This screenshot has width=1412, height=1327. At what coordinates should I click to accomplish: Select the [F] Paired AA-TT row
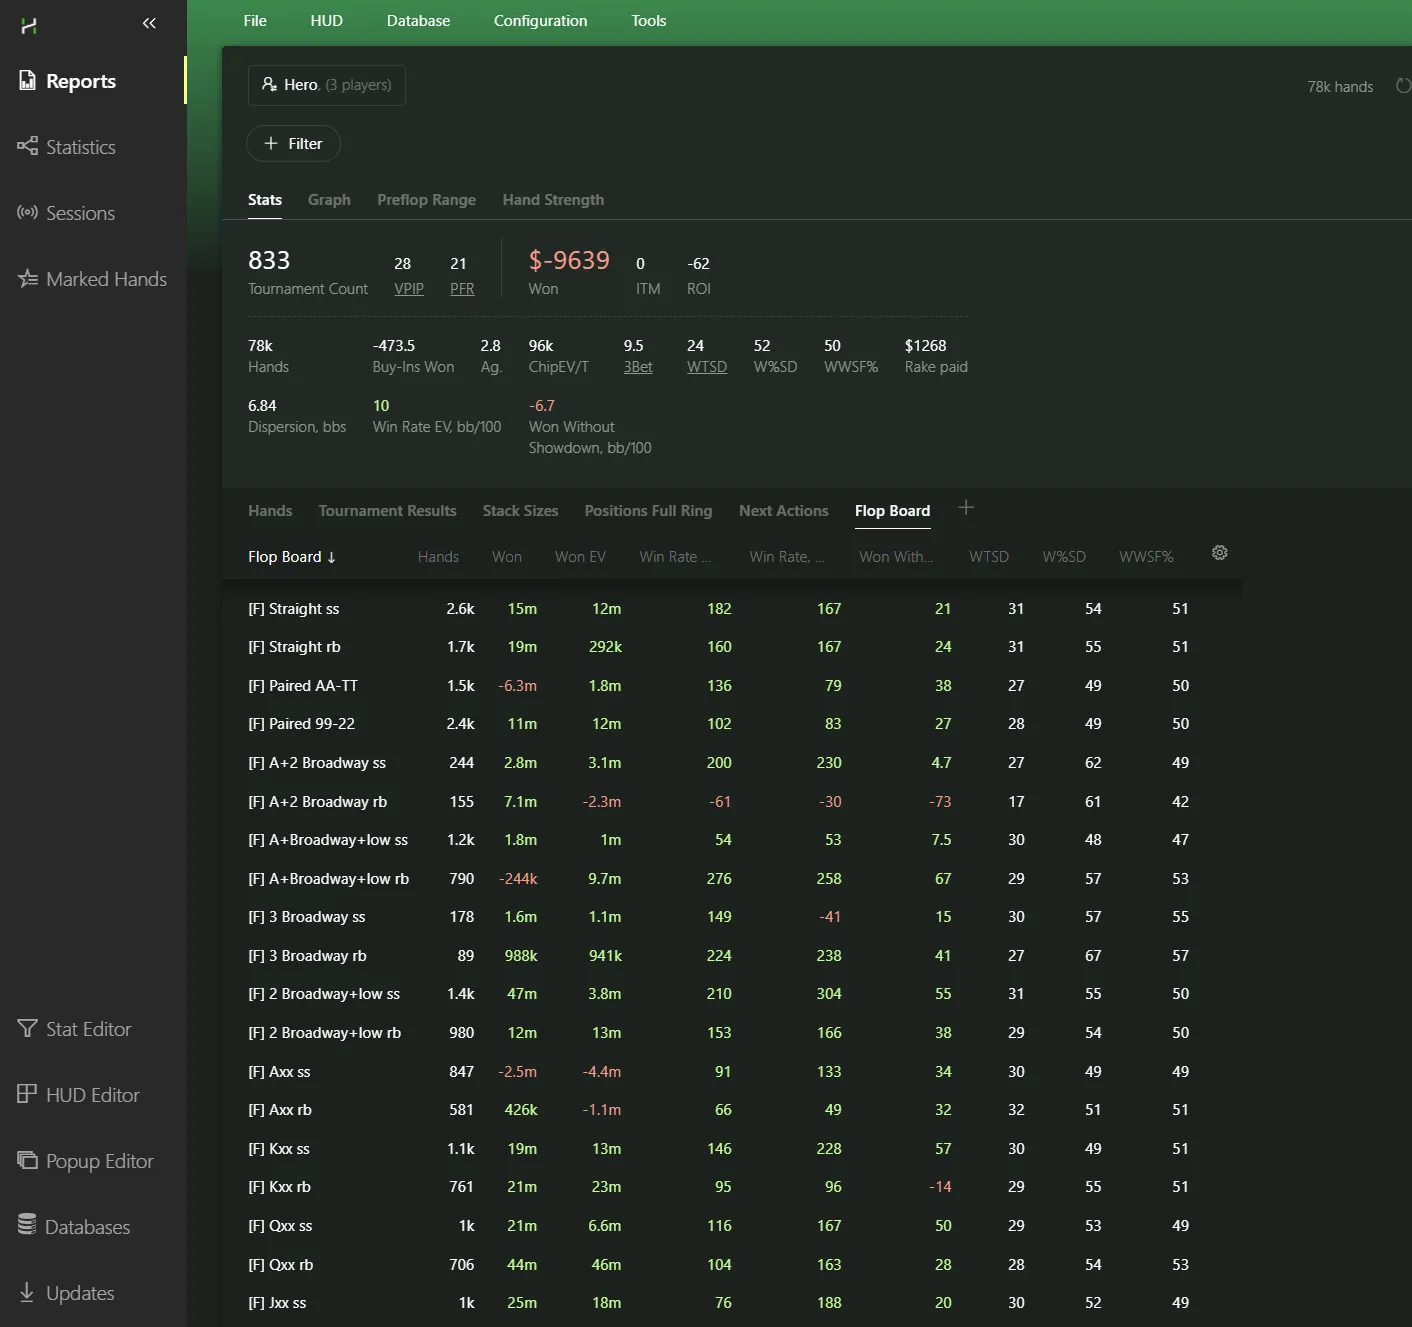tap(732, 686)
